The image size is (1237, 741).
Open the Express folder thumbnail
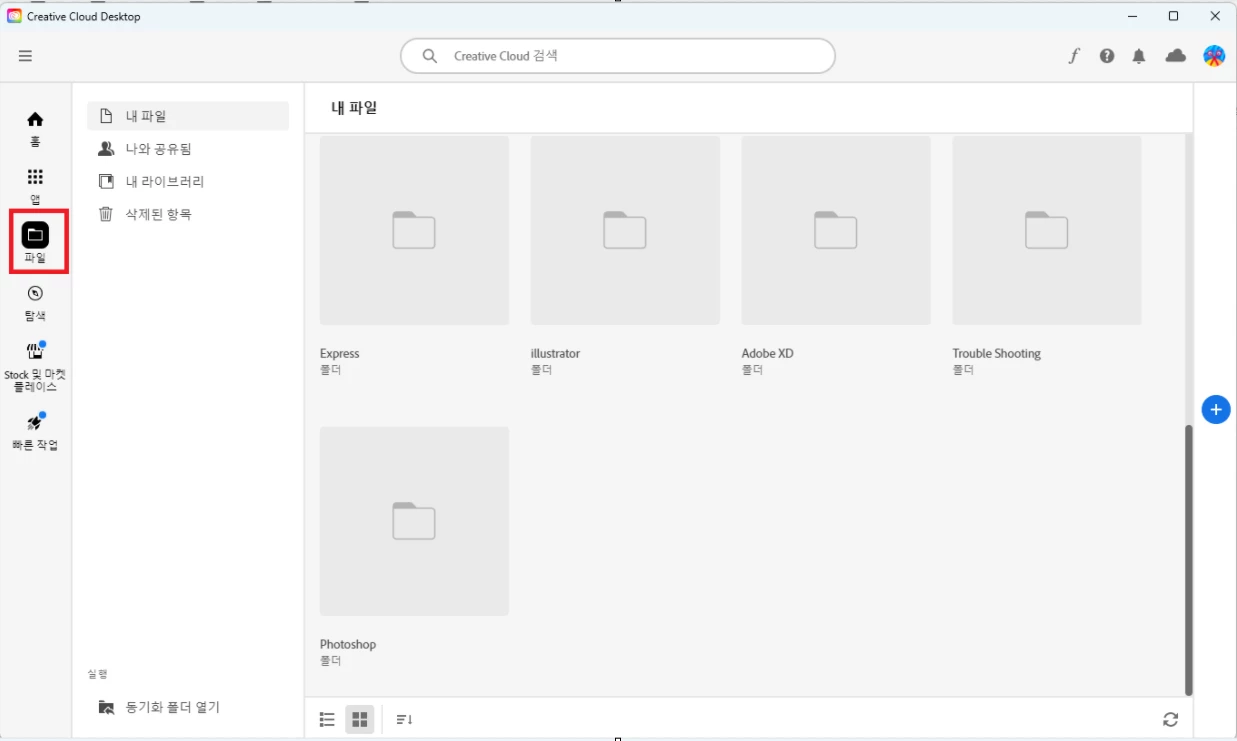(414, 230)
